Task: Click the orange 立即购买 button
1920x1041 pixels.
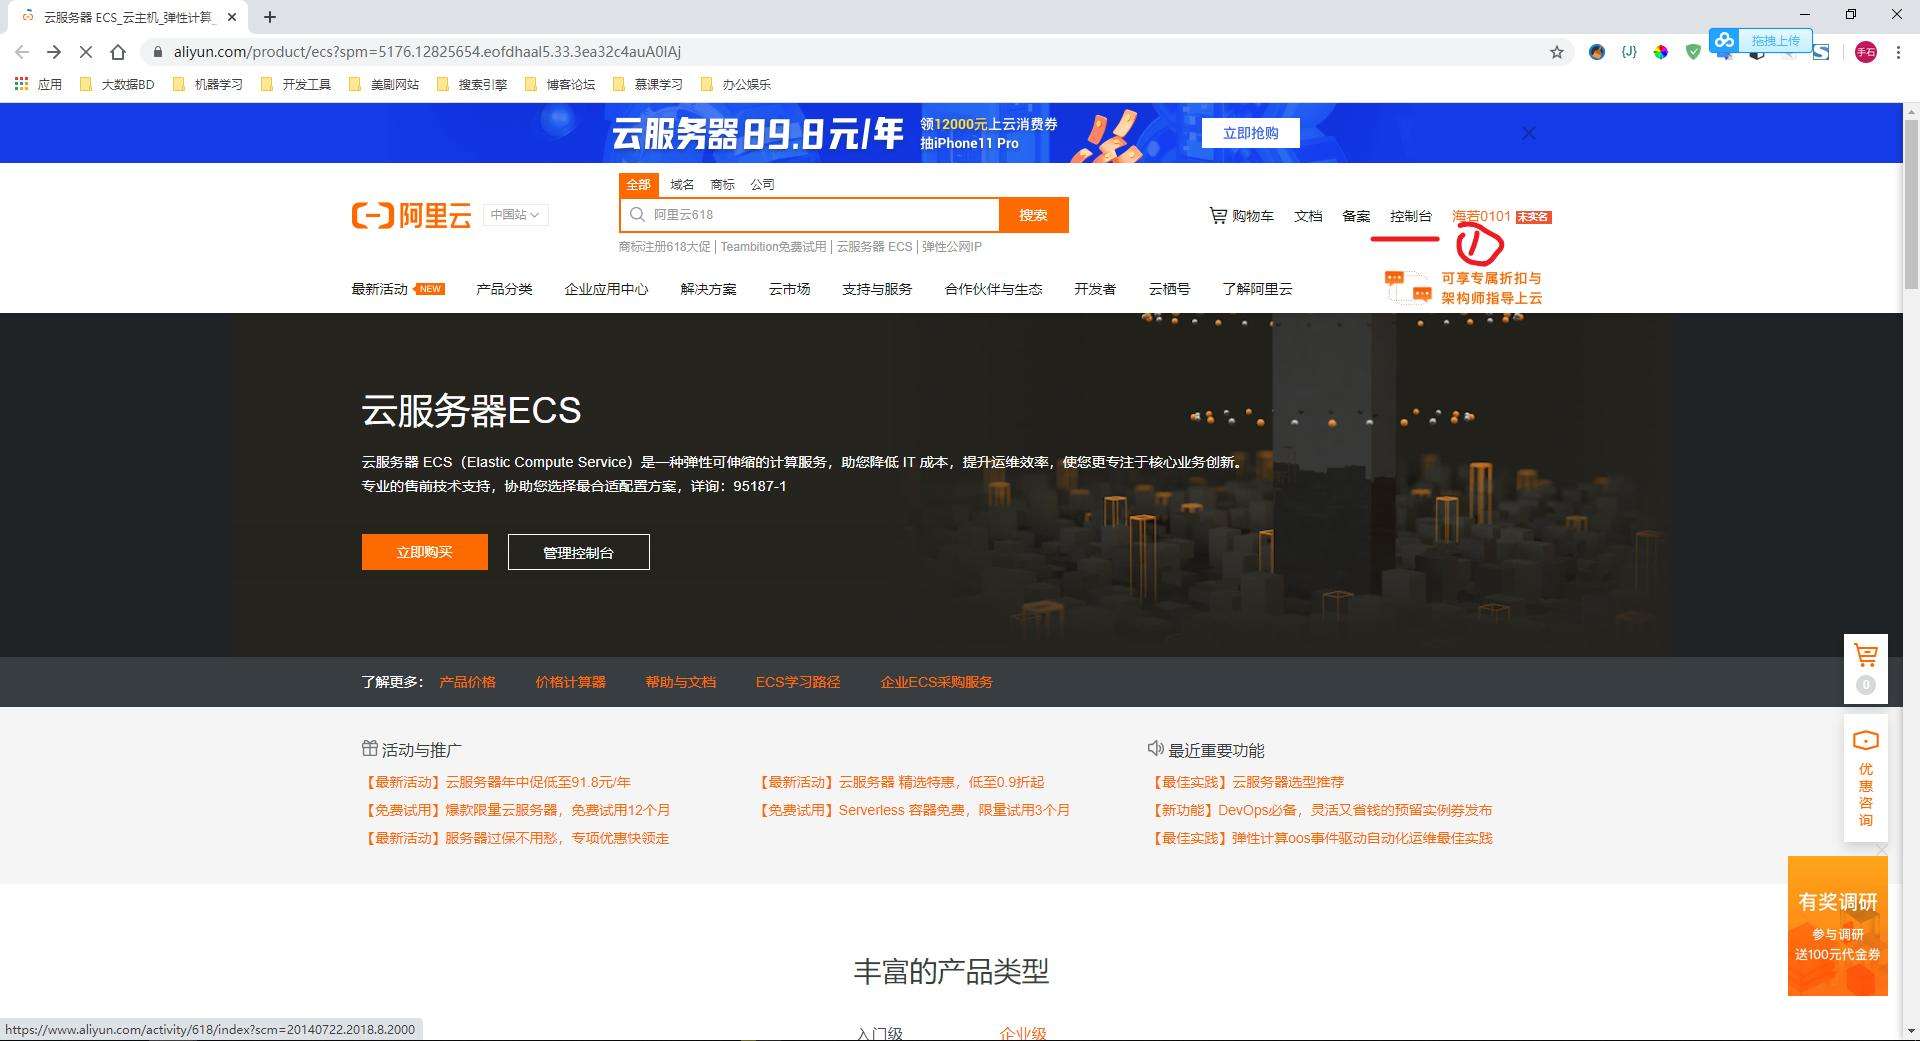Action: tap(425, 552)
